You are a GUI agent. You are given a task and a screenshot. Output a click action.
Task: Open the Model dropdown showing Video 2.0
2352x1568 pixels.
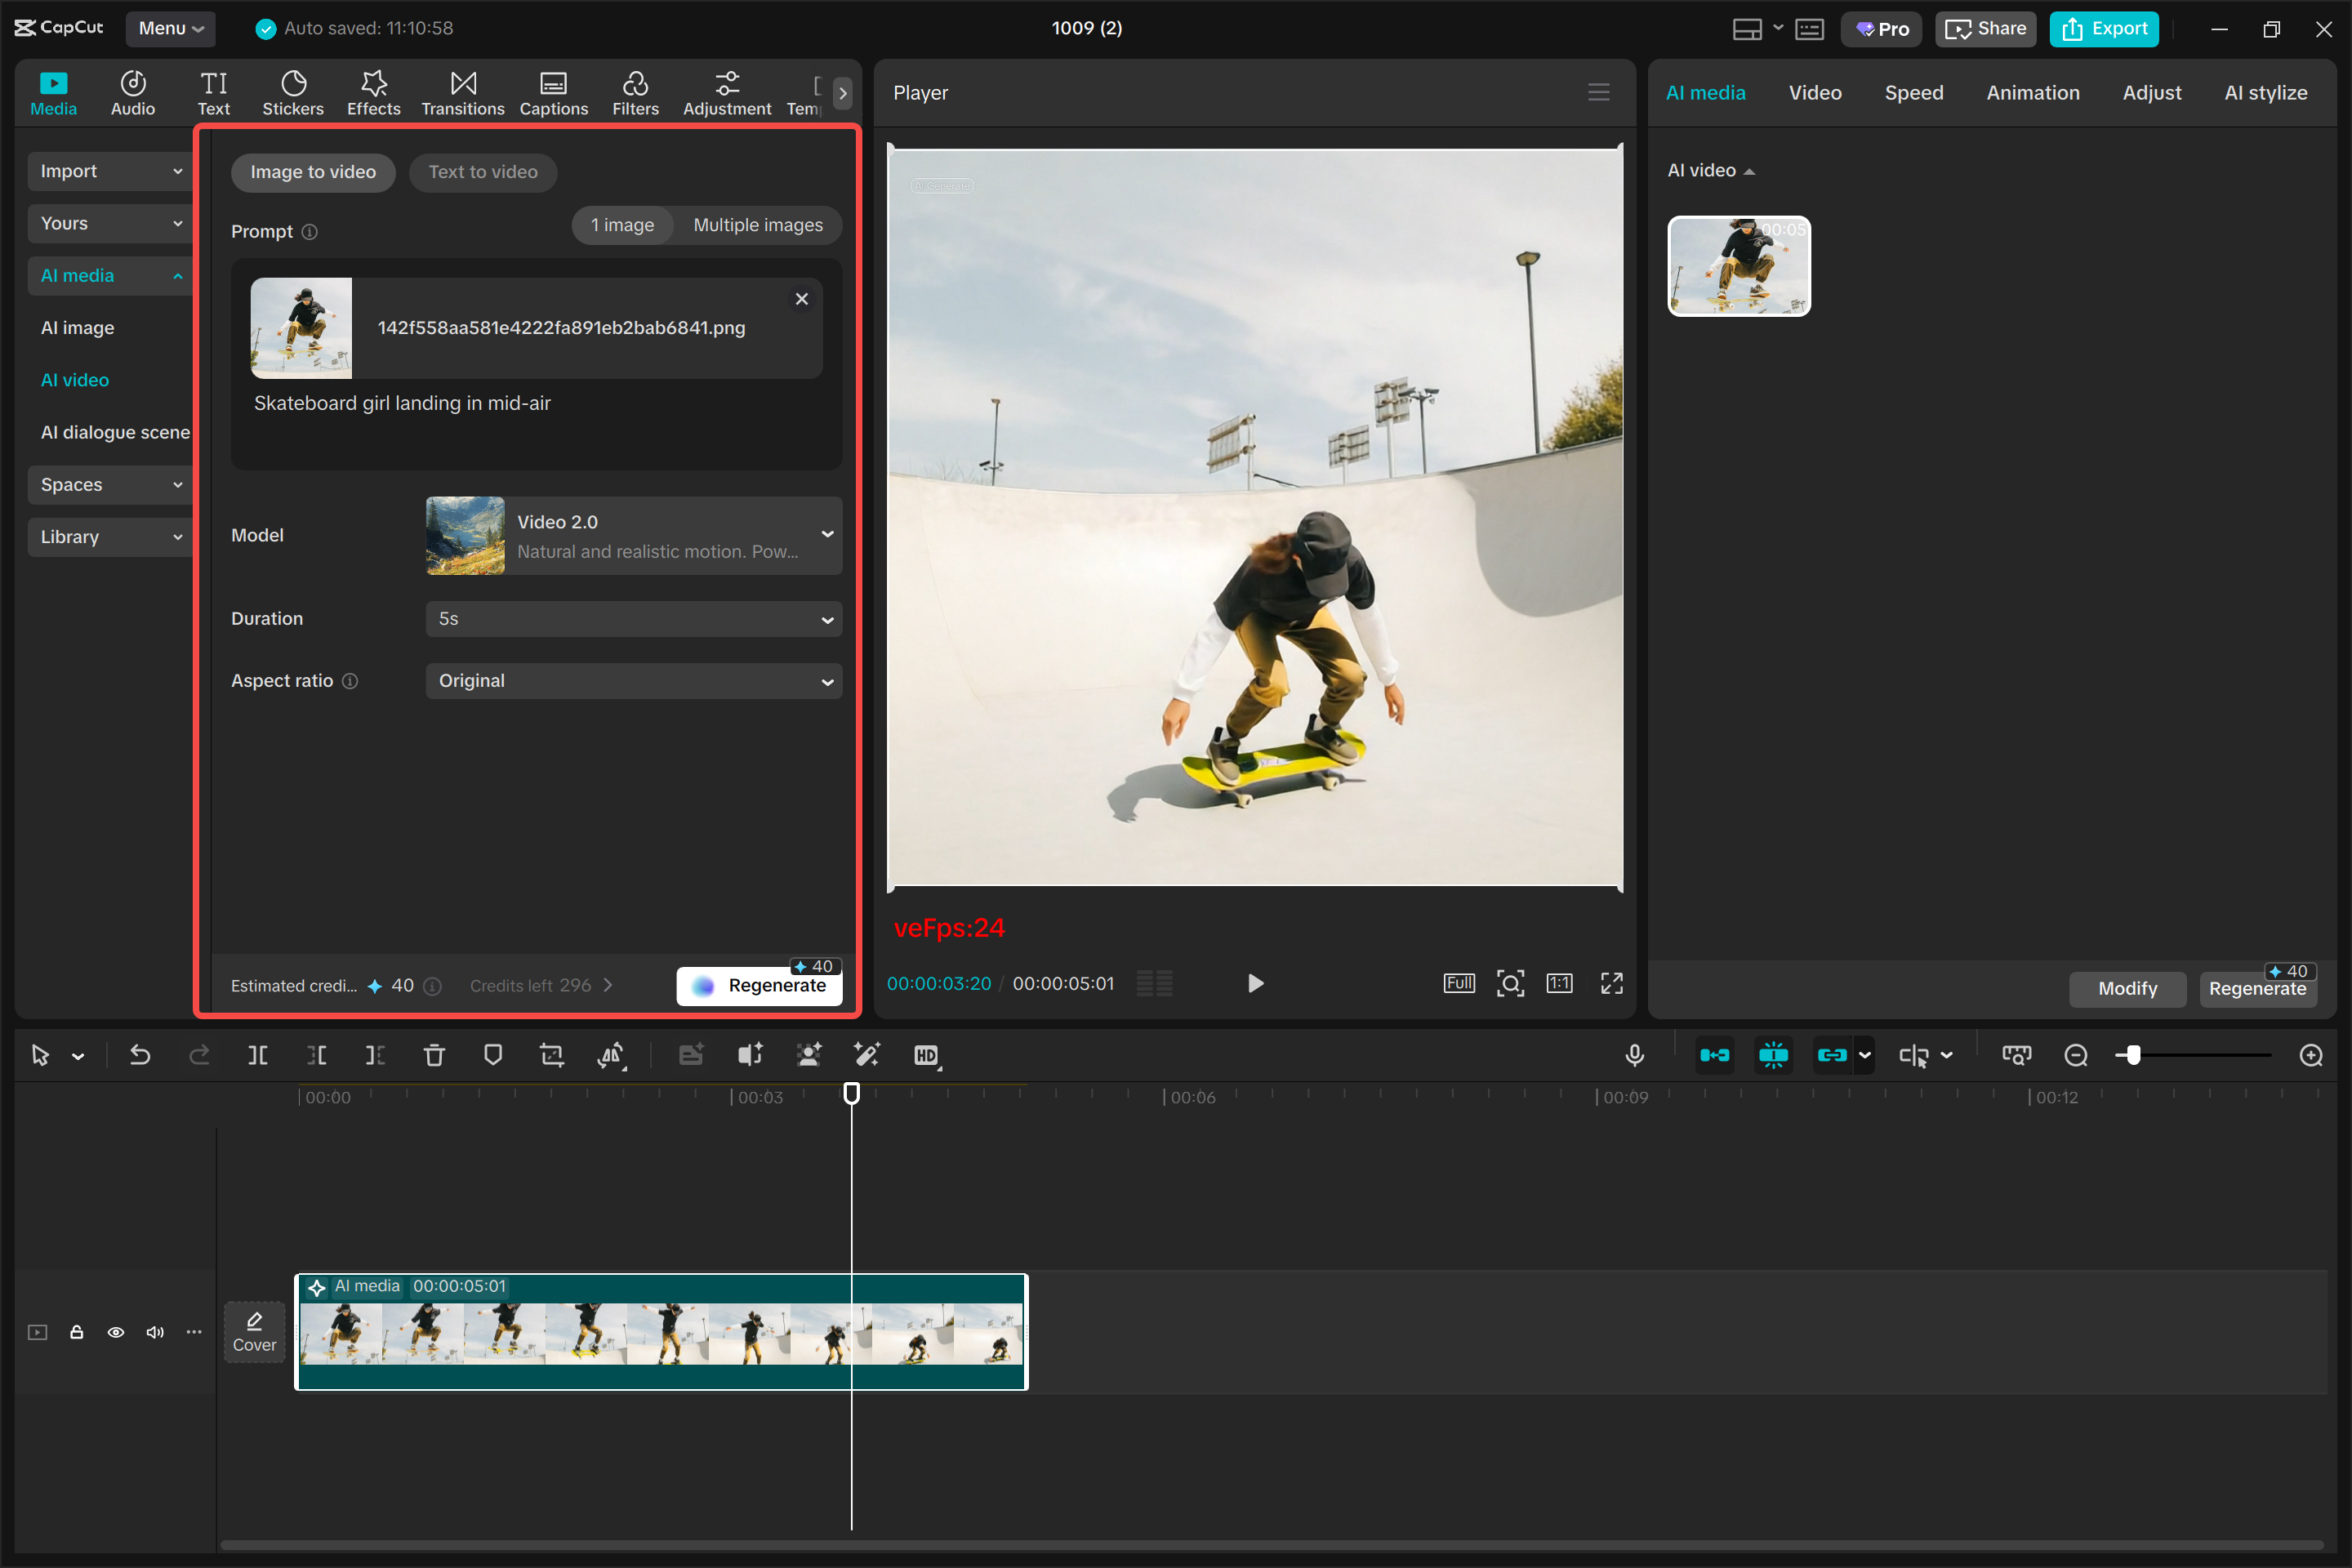[633, 536]
